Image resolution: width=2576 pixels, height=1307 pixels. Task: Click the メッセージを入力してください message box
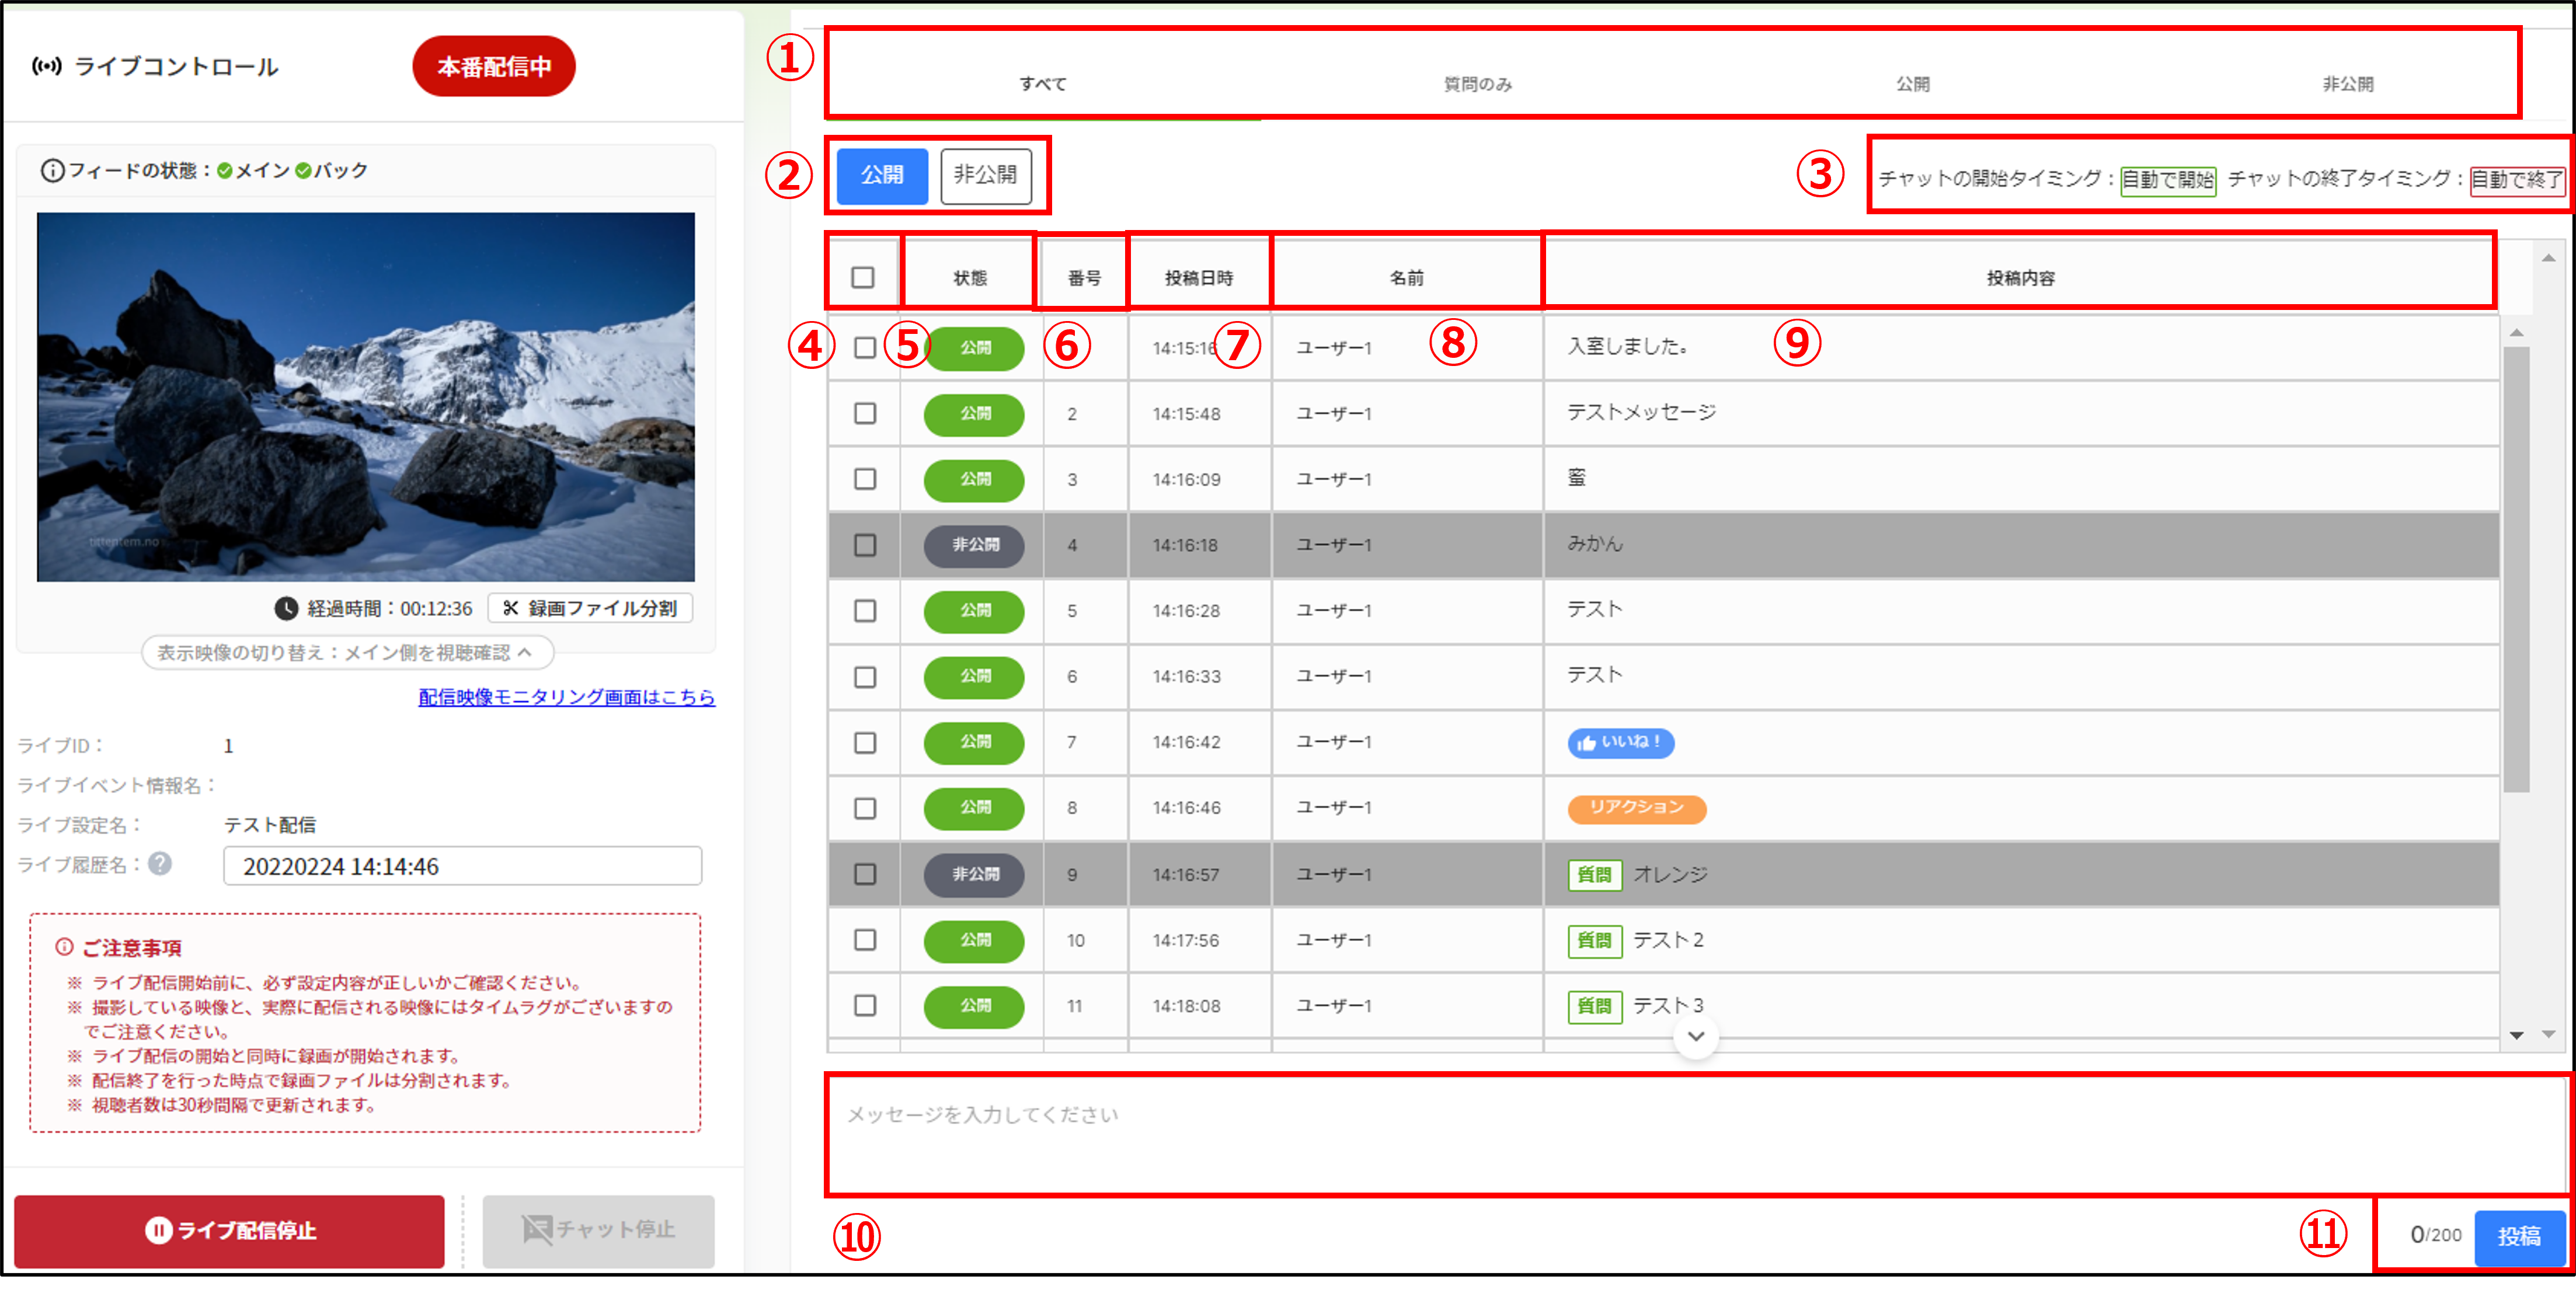point(1696,1135)
